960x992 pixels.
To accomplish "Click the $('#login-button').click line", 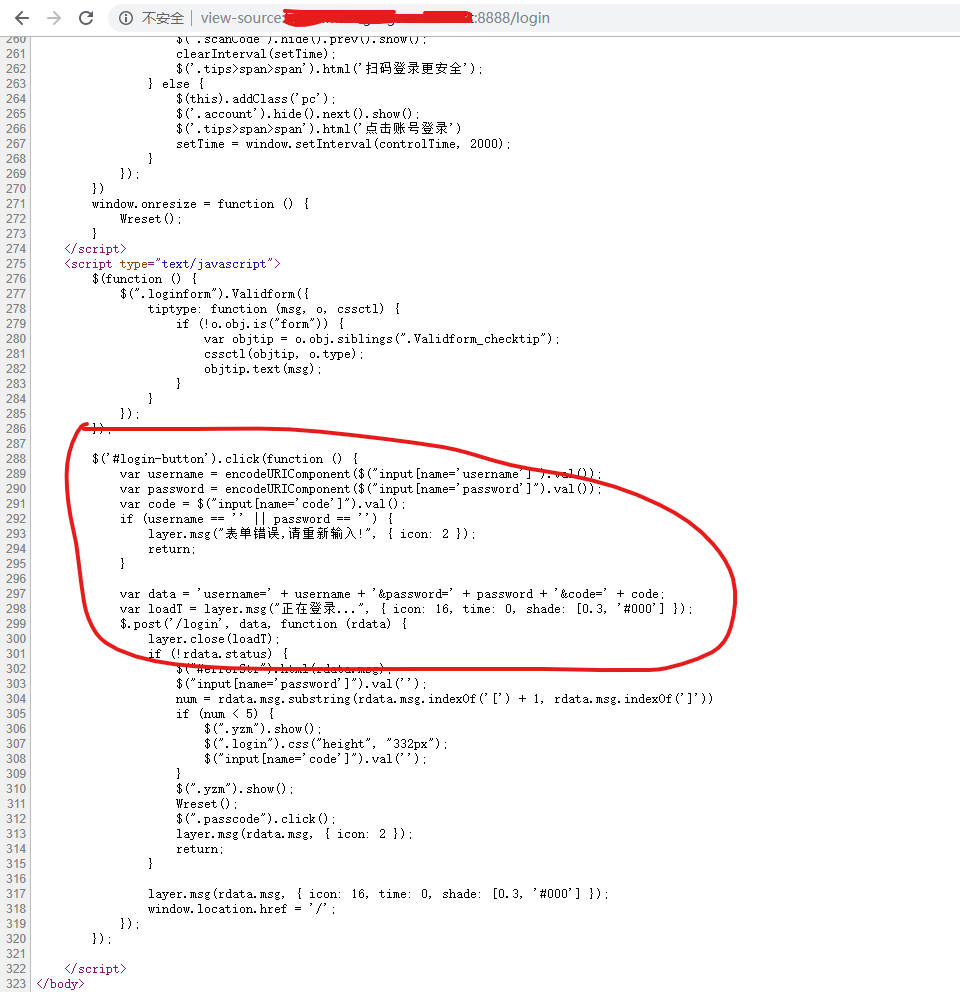I will 225,459.
